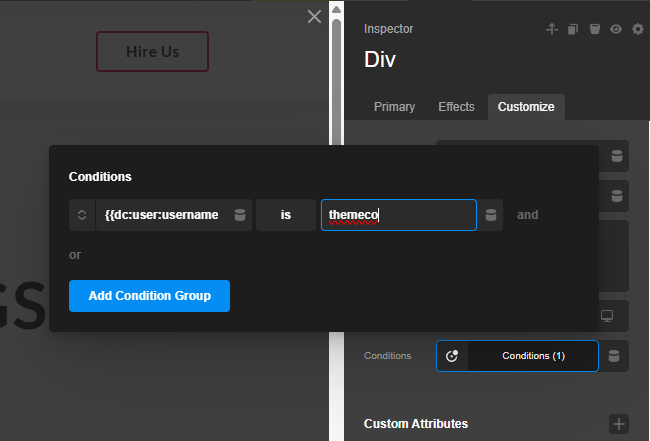Reorder the condition with the sort handle
Viewport: 650px width, 441px height.
pyautogui.click(x=82, y=215)
